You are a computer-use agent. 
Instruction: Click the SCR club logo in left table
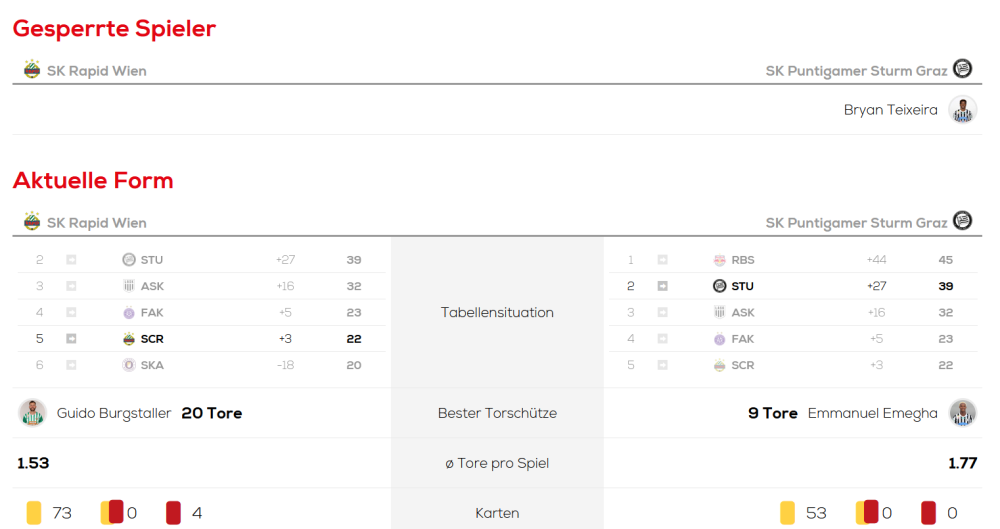click(x=128, y=339)
